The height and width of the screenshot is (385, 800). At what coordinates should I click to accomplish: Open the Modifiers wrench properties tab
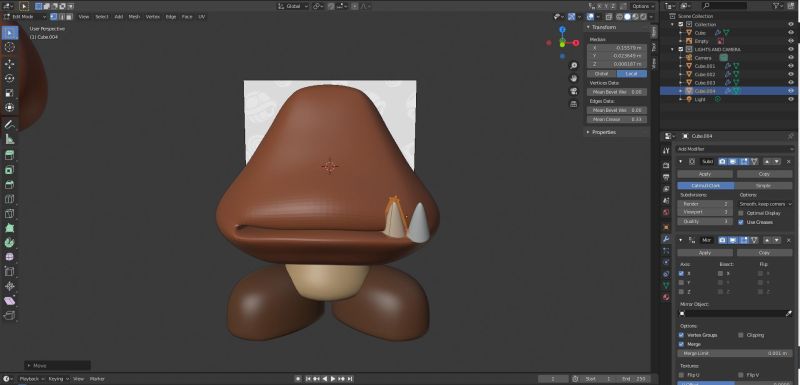pos(666,239)
